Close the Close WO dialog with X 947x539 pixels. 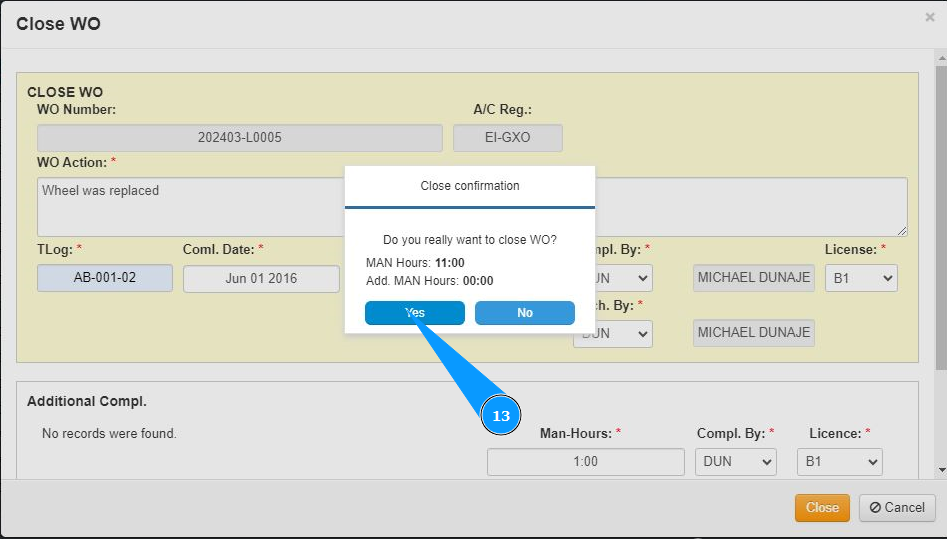pyautogui.click(x=930, y=18)
